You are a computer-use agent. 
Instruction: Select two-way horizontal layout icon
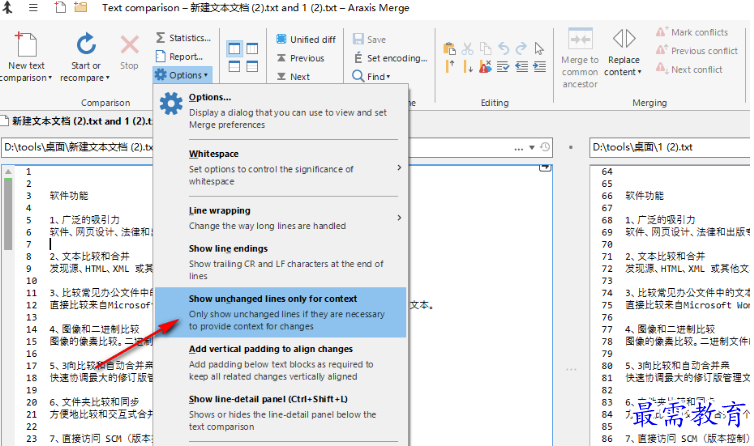tap(234, 66)
